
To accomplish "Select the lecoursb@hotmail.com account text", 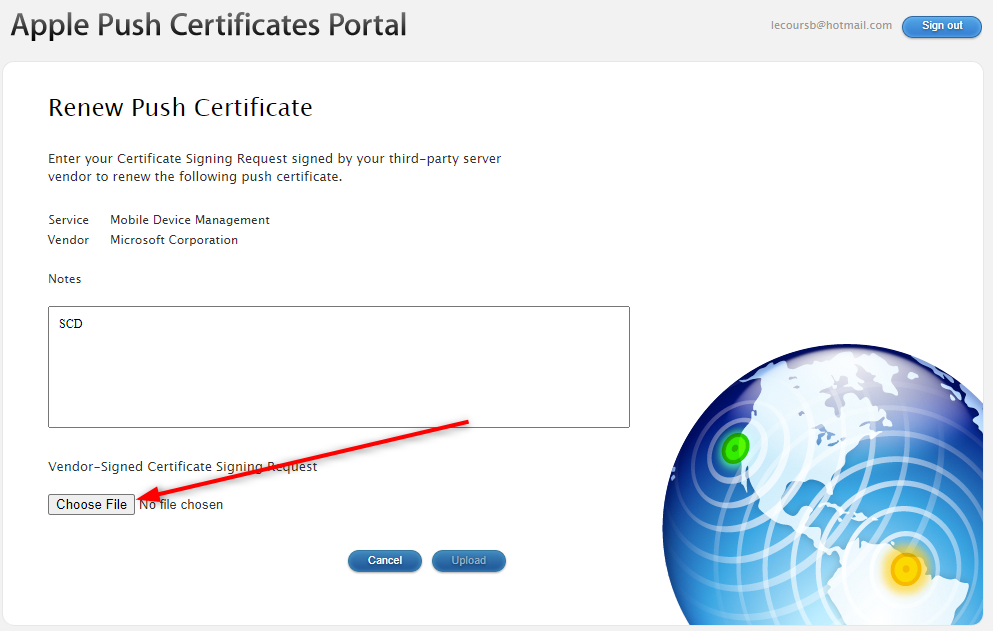I will tap(831, 25).
